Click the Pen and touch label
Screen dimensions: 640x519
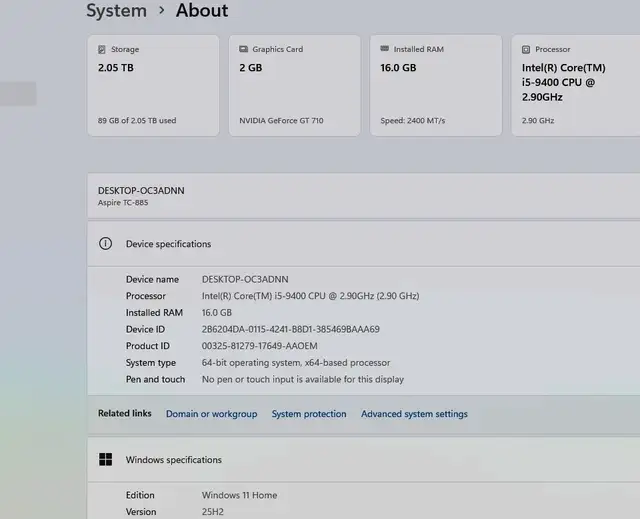155,379
